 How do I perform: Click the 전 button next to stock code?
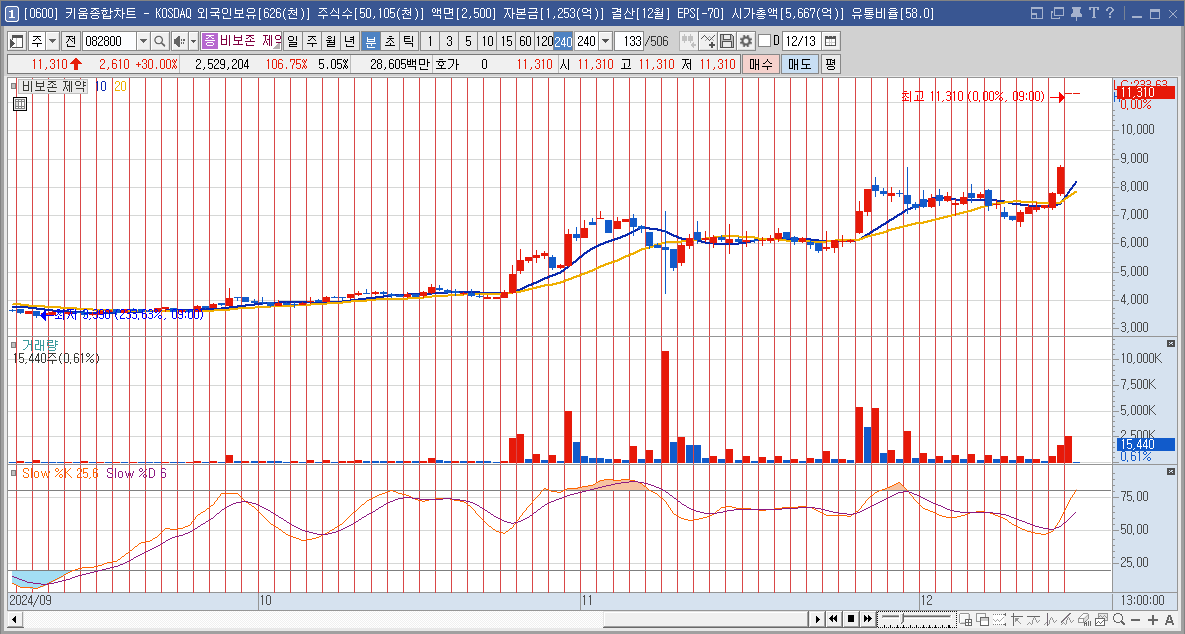(x=70, y=42)
